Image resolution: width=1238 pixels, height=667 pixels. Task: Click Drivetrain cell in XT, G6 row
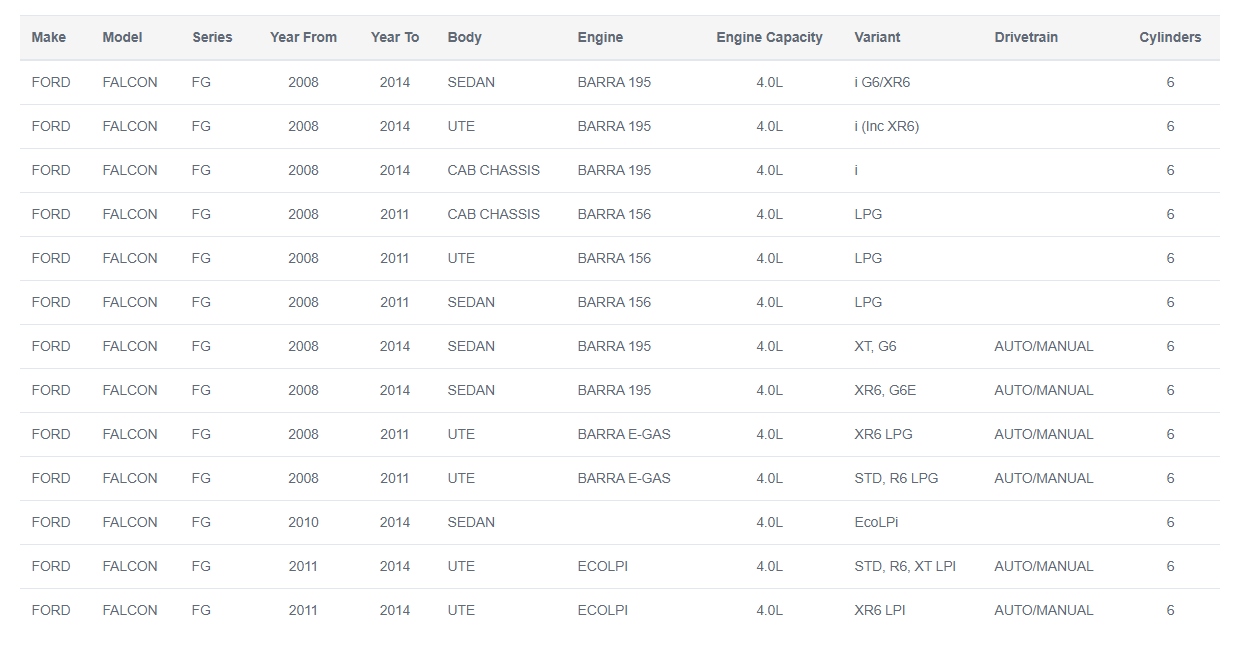coord(1044,346)
